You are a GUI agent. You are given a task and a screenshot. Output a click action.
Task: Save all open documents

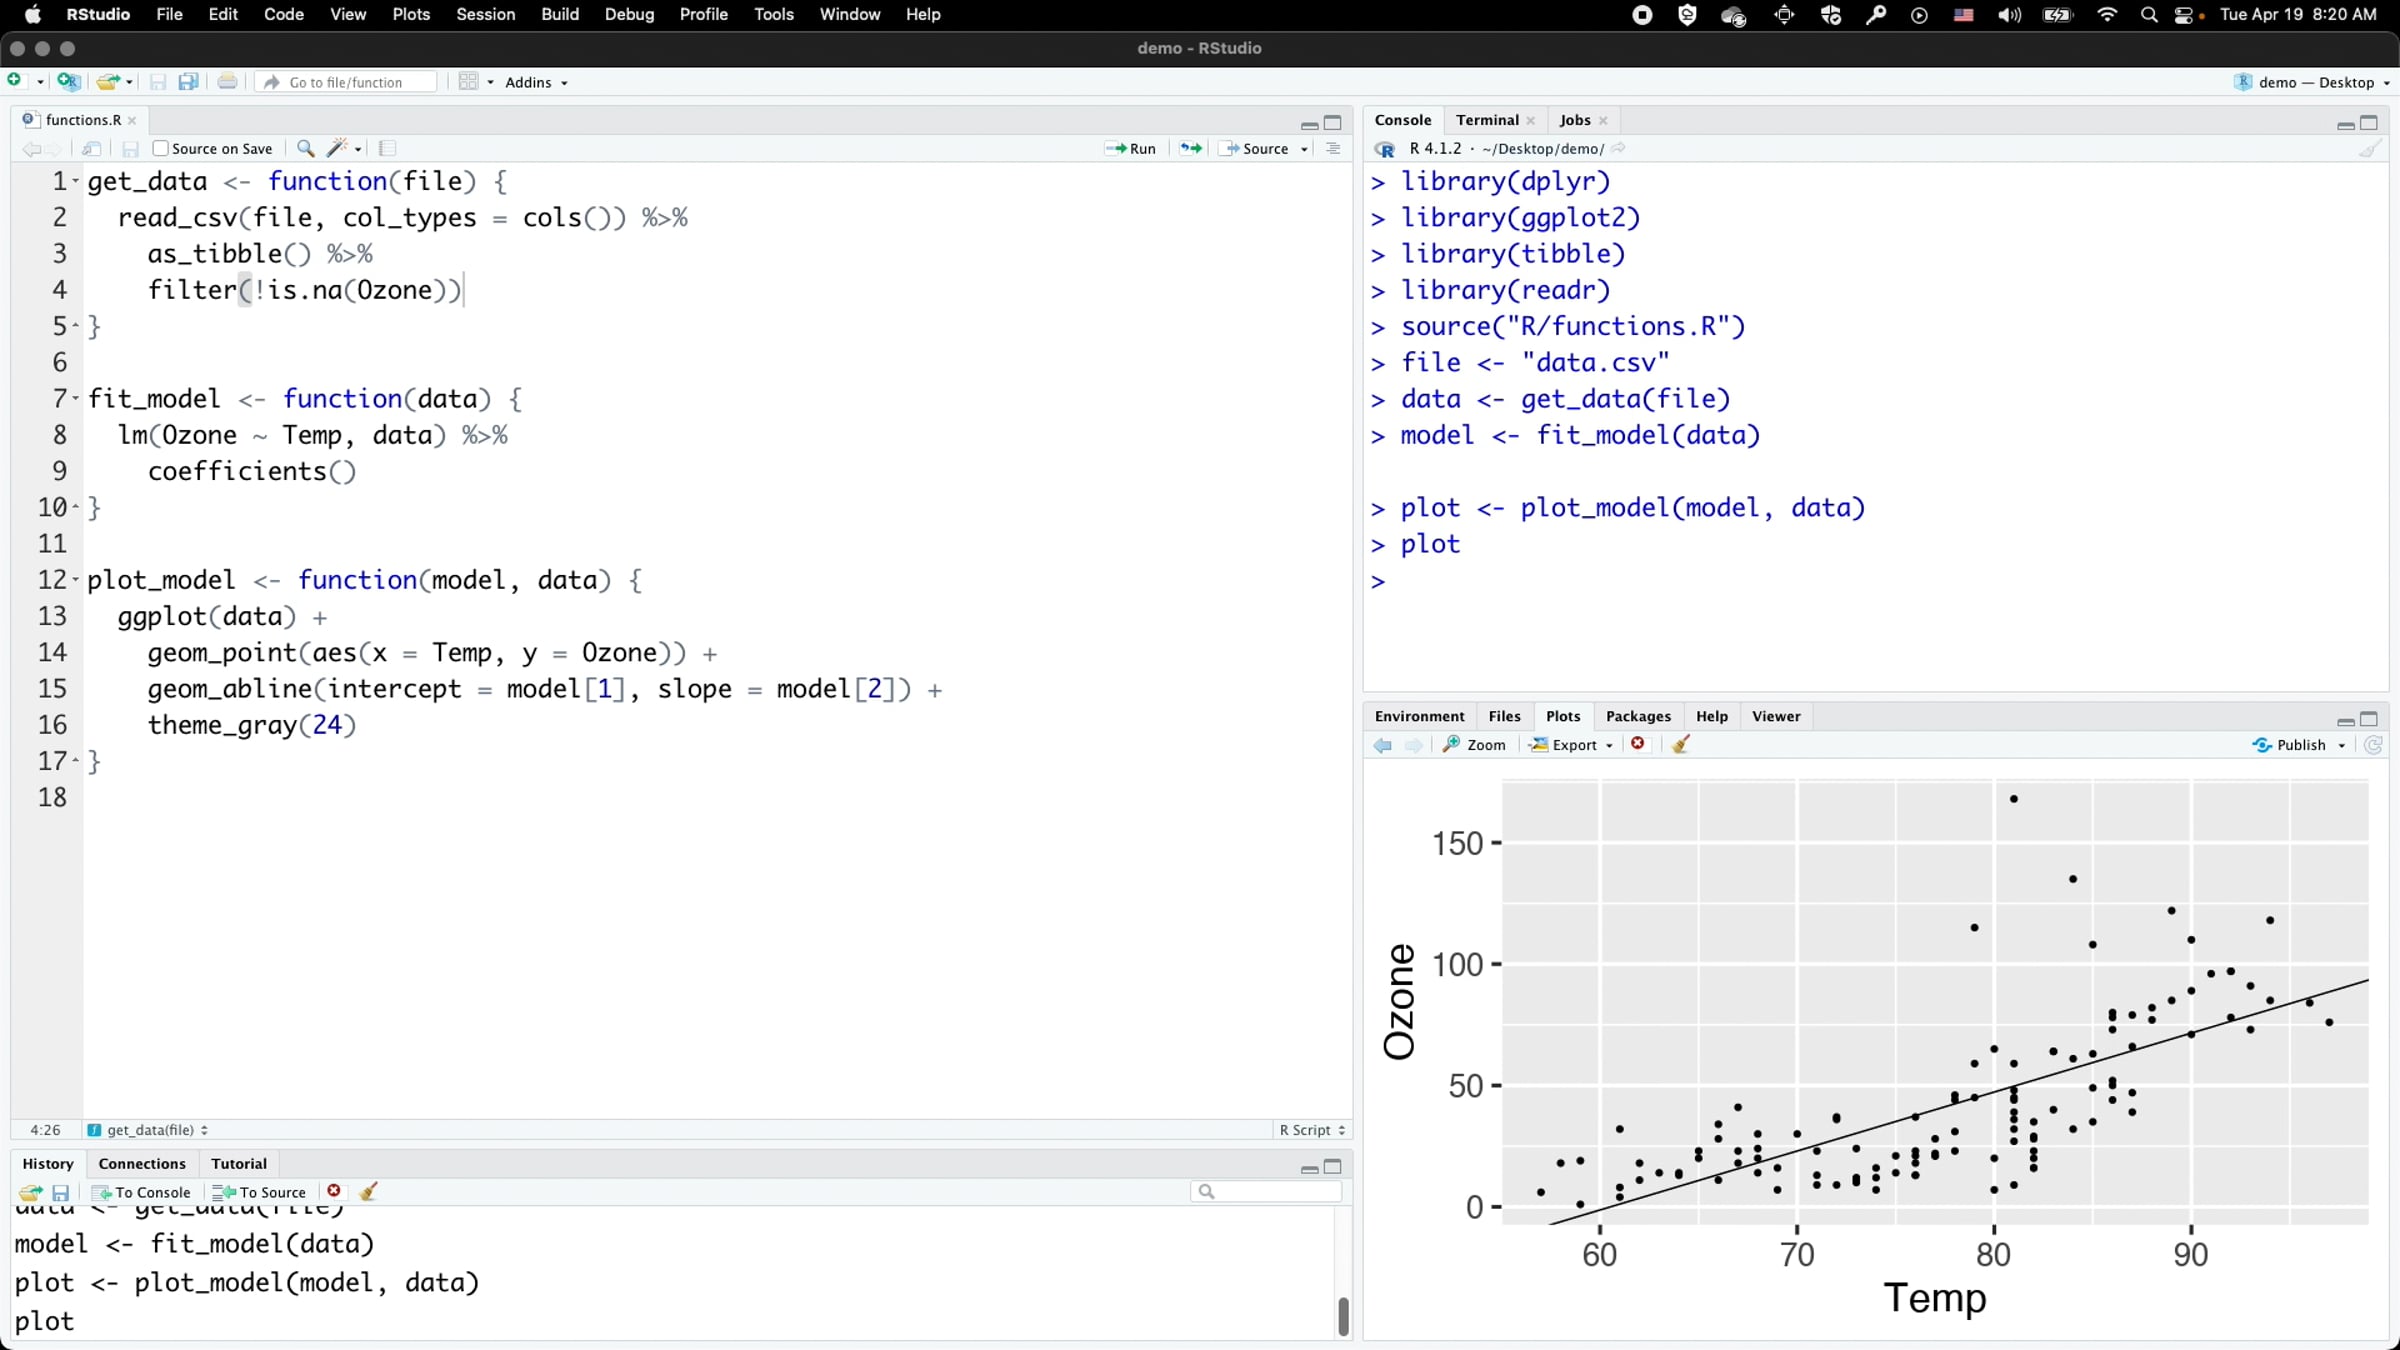click(188, 82)
